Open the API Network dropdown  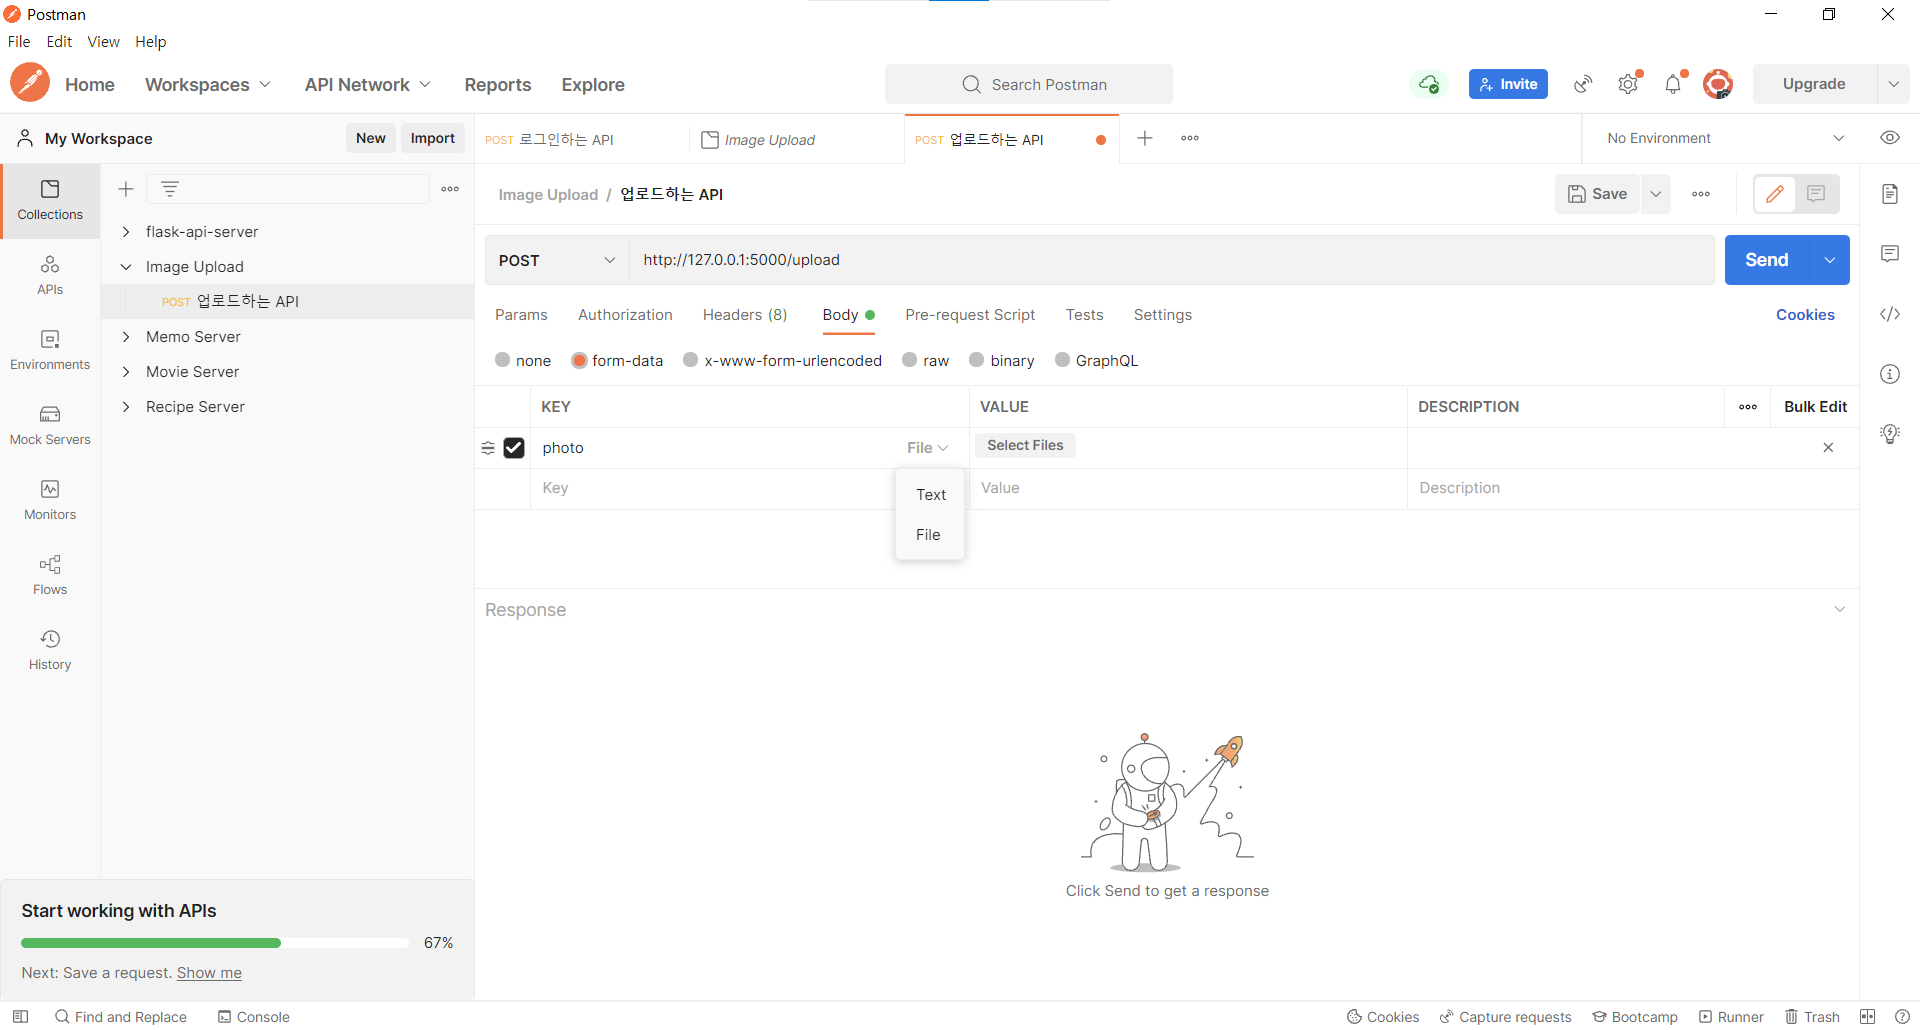click(x=368, y=85)
